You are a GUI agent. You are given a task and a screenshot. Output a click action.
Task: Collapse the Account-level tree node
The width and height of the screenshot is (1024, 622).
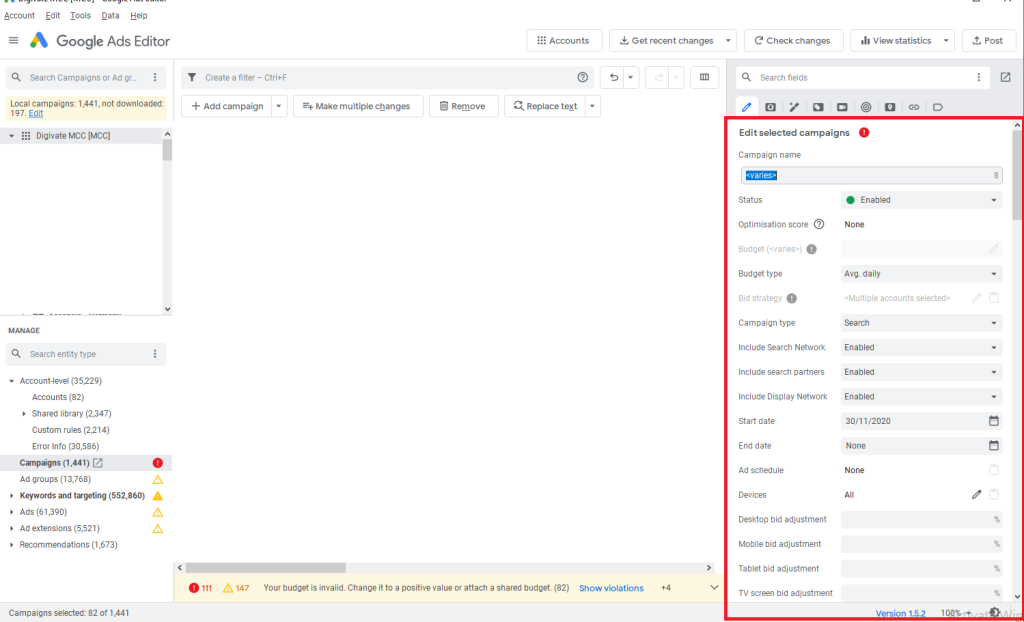(11, 381)
